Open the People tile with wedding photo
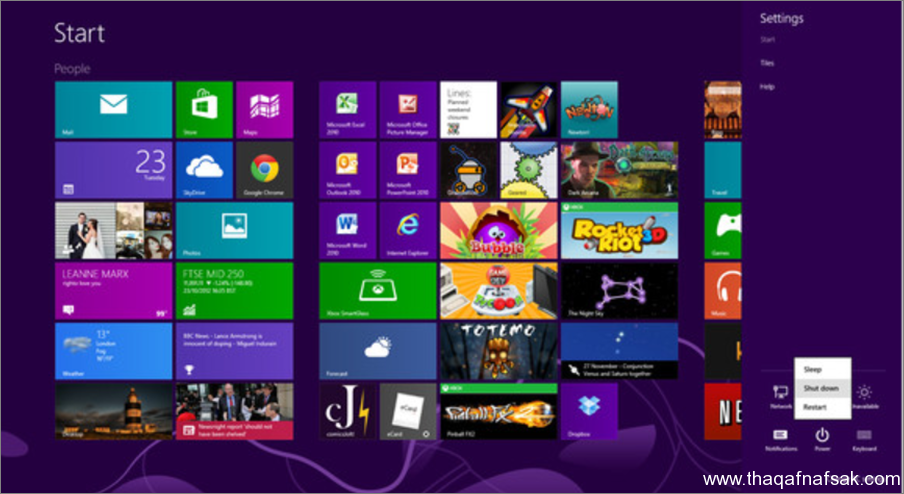Image resolution: width=904 pixels, height=494 pixels. (x=114, y=231)
